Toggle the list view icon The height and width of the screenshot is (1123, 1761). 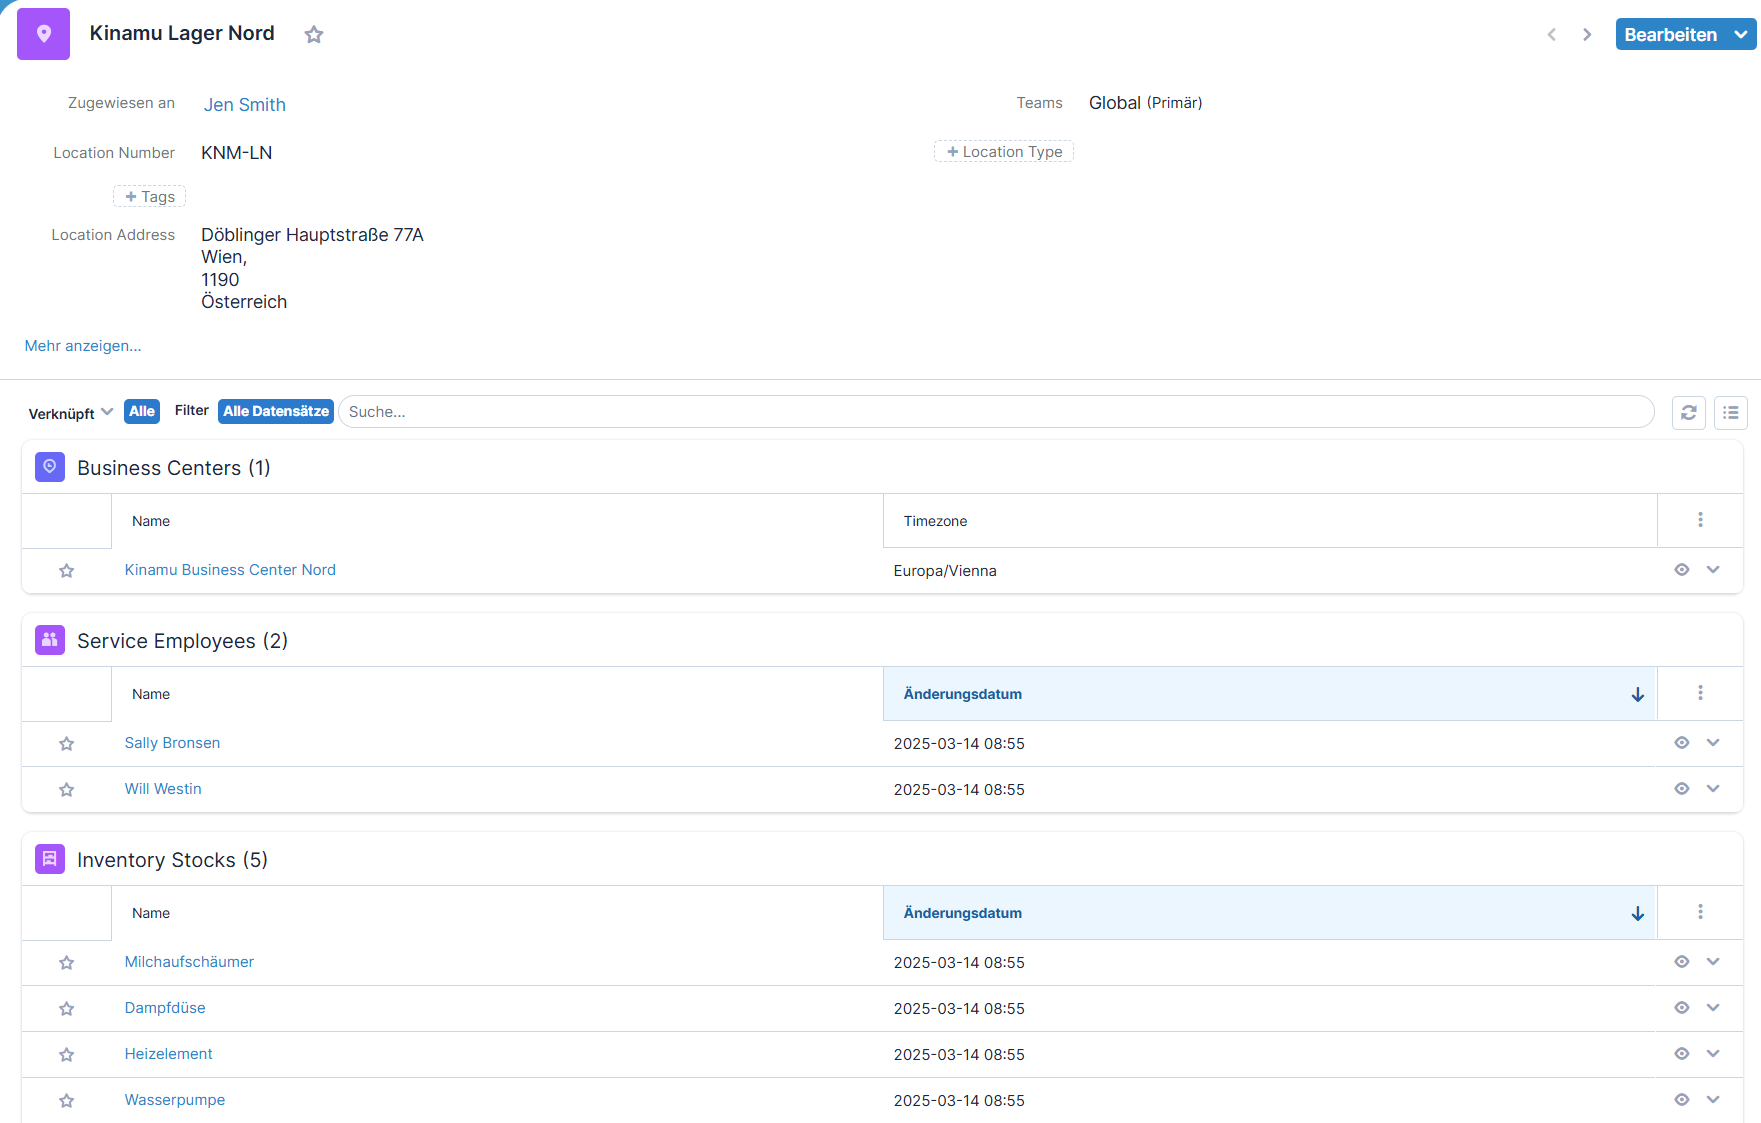point(1731,412)
